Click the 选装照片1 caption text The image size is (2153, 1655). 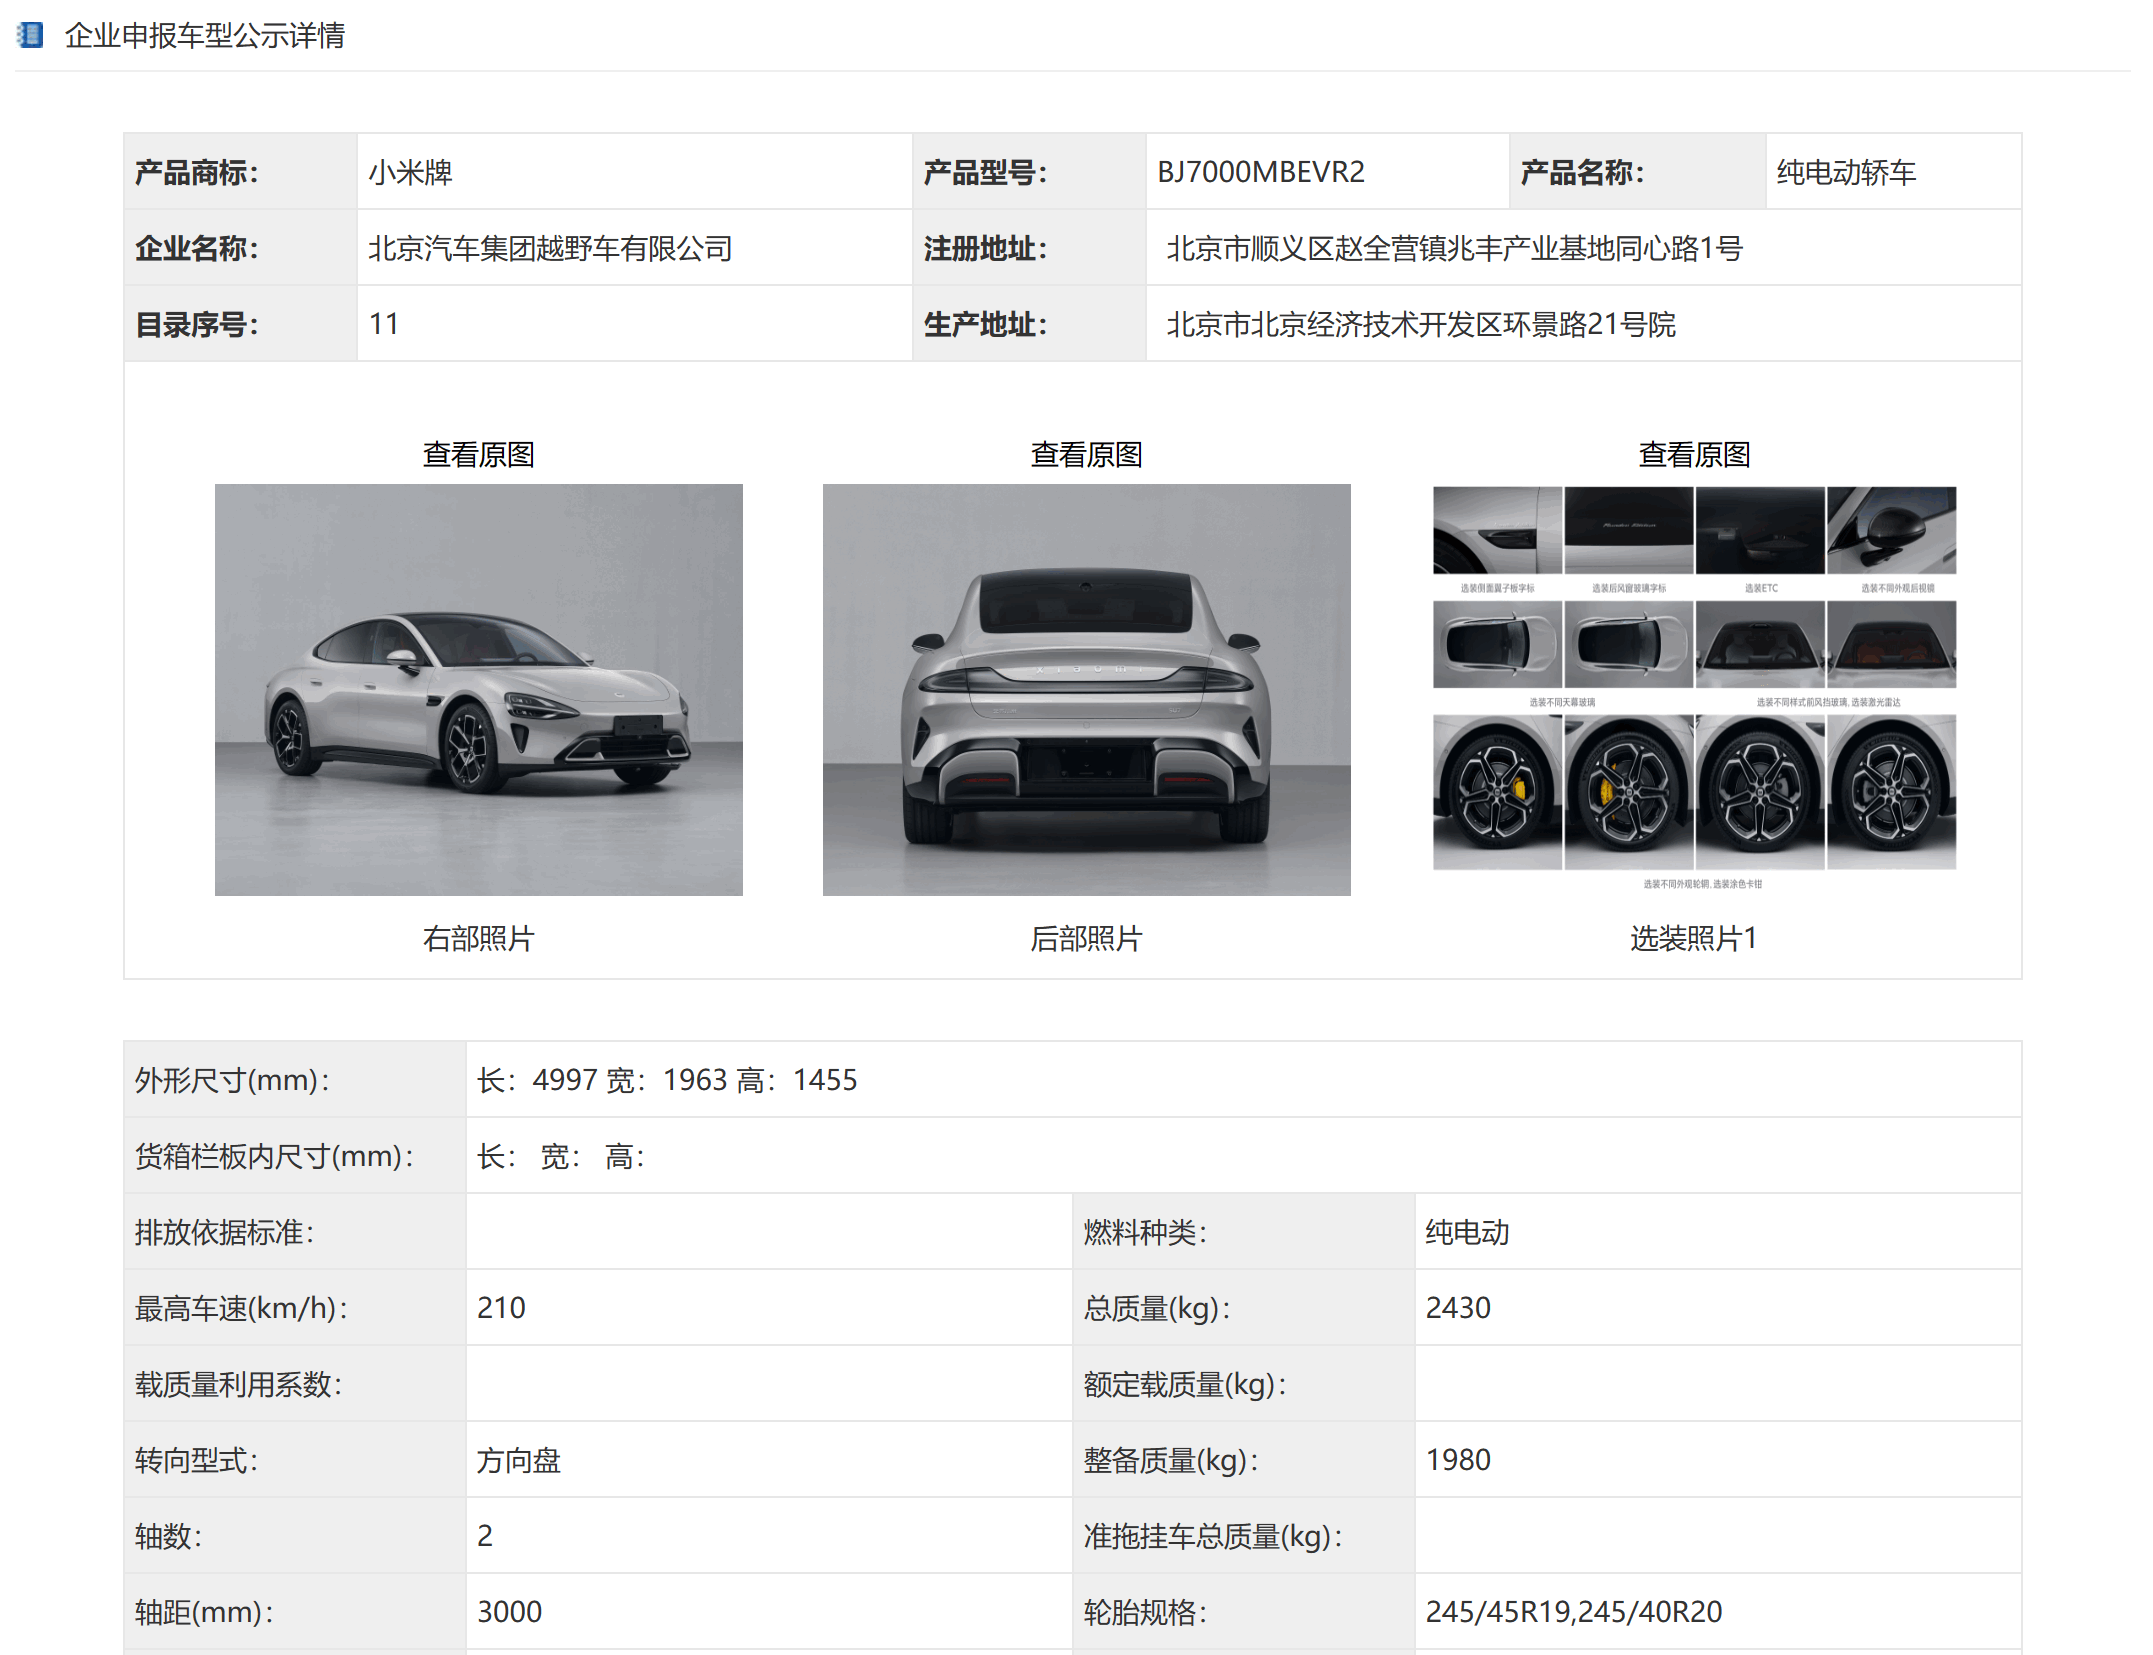coord(1694,938)
